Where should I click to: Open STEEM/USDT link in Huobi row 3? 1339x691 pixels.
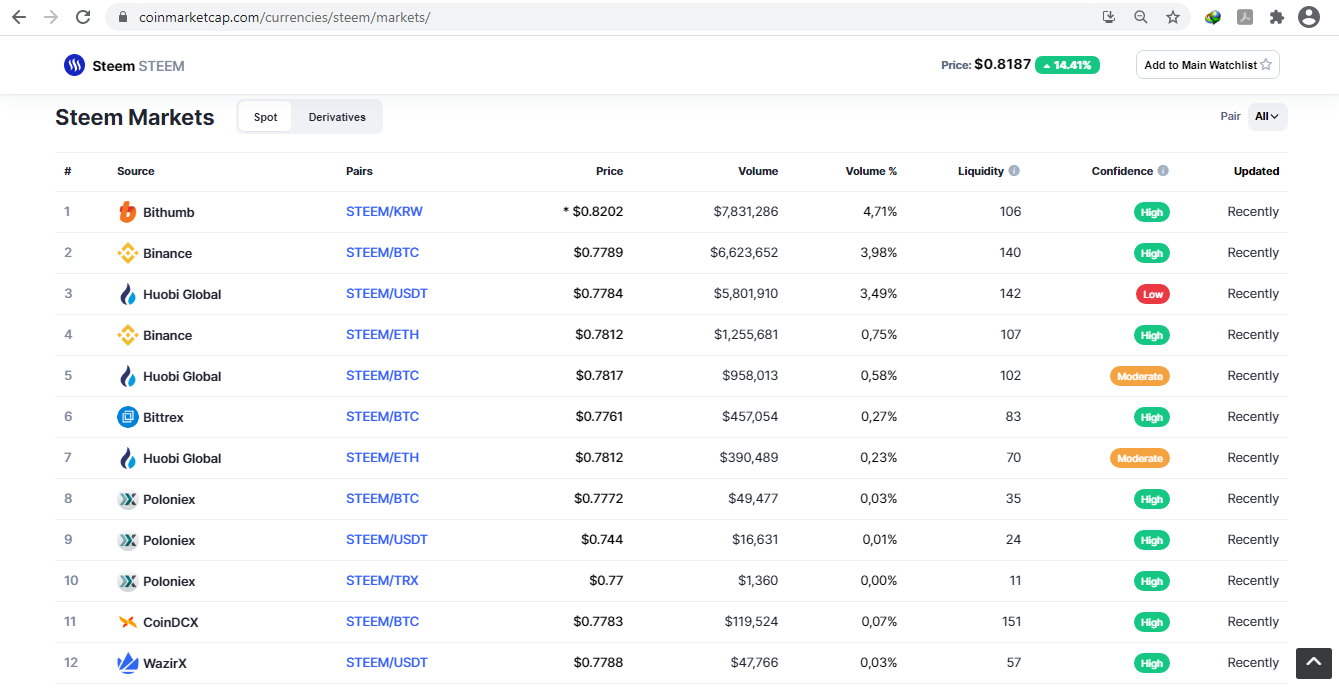[387, 294]
